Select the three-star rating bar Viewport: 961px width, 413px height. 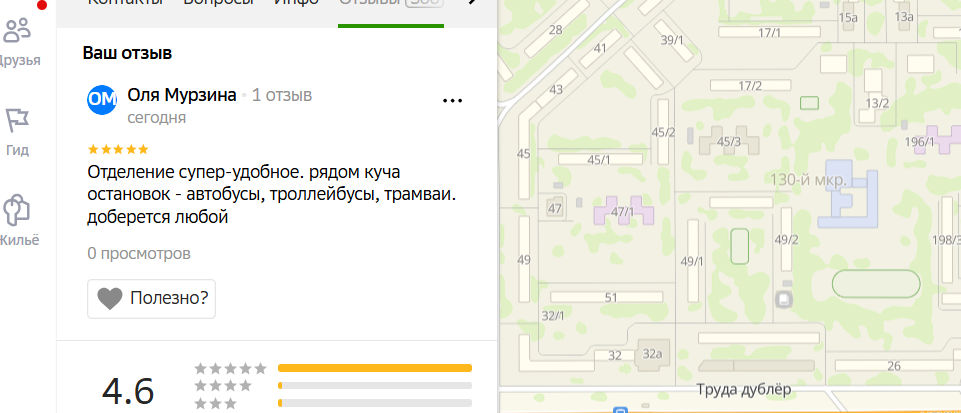tap(375, 403)
